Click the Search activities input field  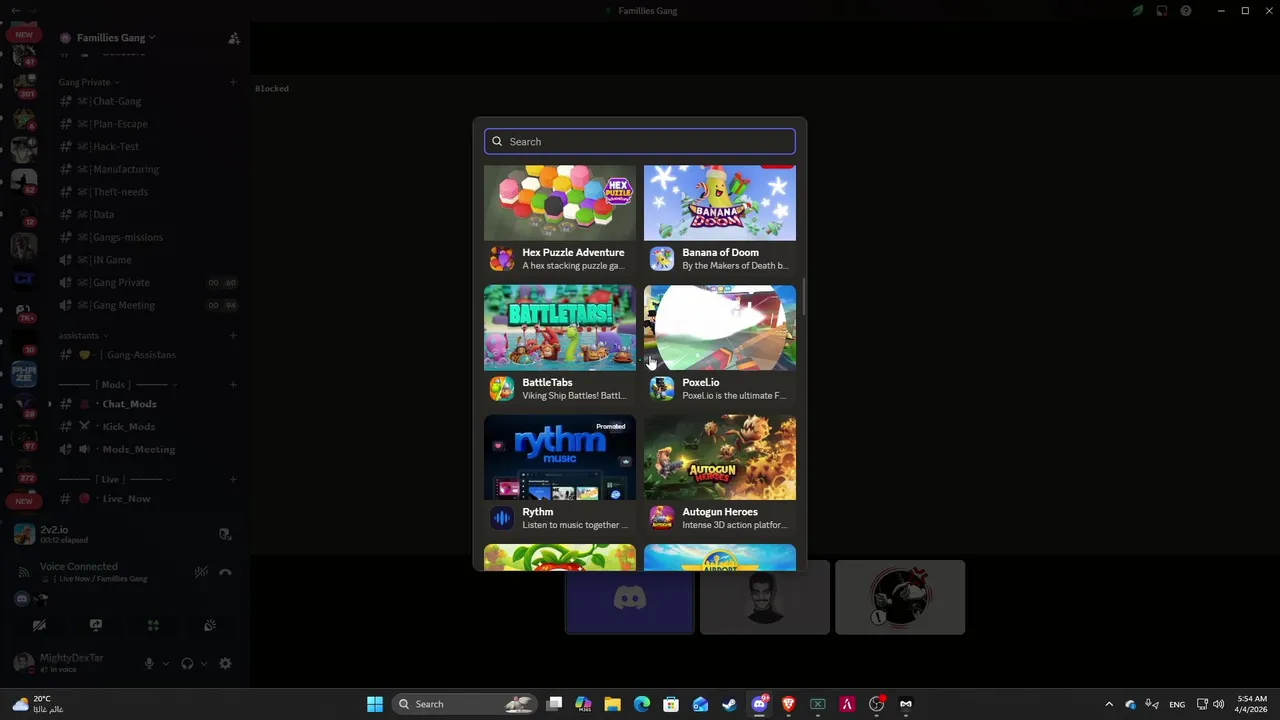tap(640, 141)
